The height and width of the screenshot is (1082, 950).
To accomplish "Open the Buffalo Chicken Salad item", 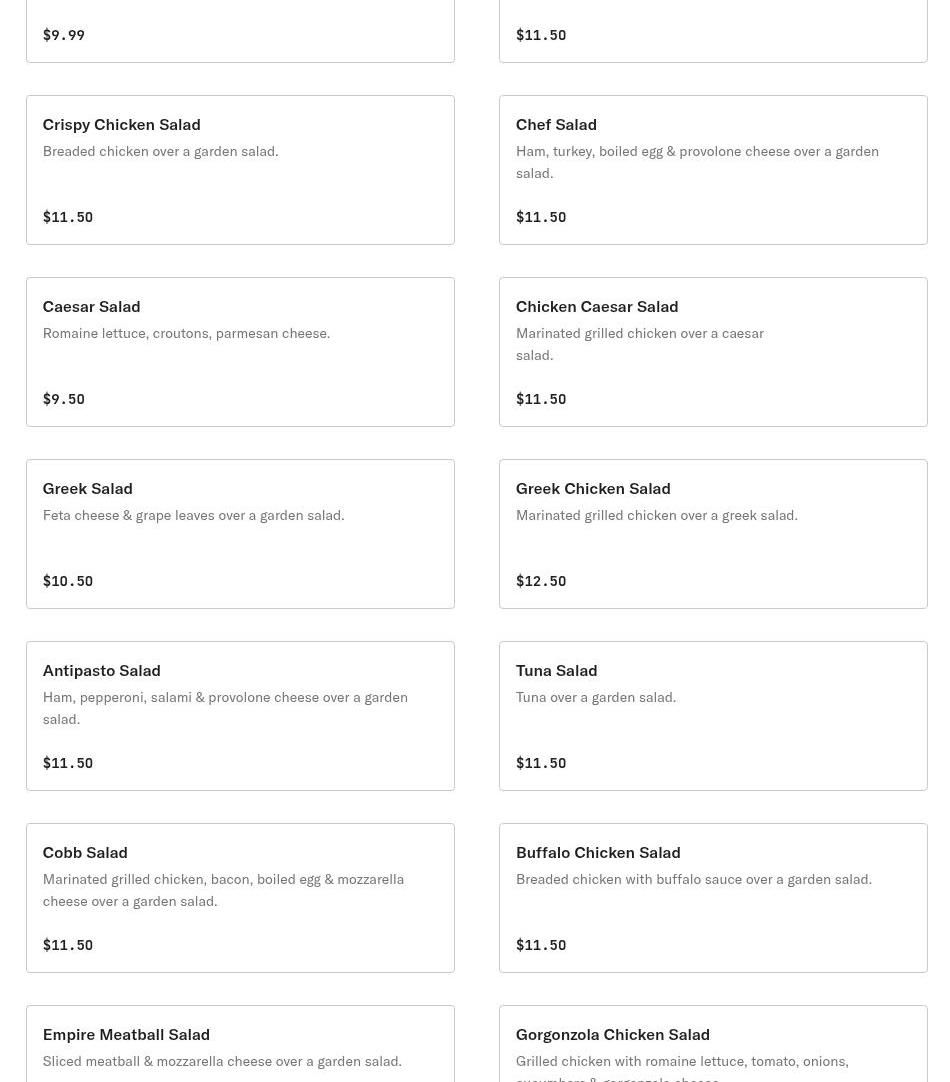I will click(x=713, y=898).
